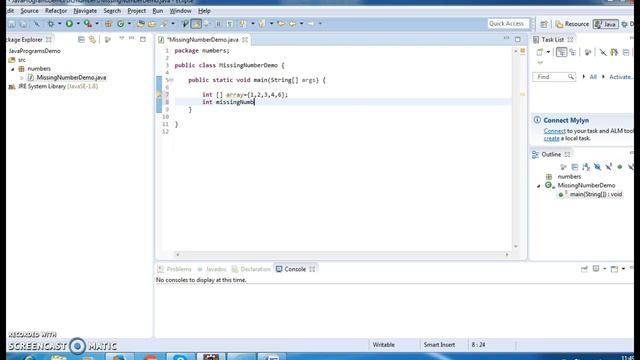
Task: Click the Find field in Task List
Action: (554, 77)
